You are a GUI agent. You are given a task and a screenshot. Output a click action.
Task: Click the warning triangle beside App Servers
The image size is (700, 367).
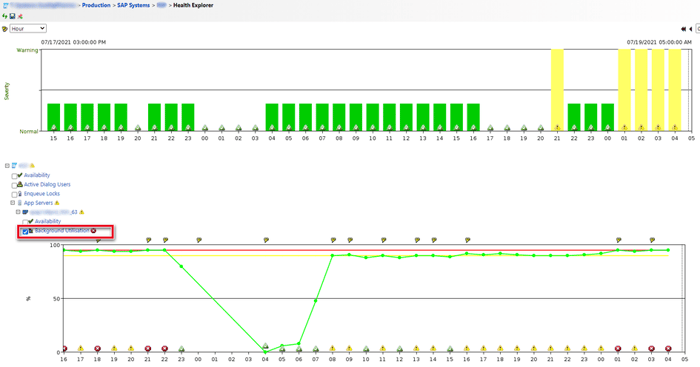click(x=57, y=203)
